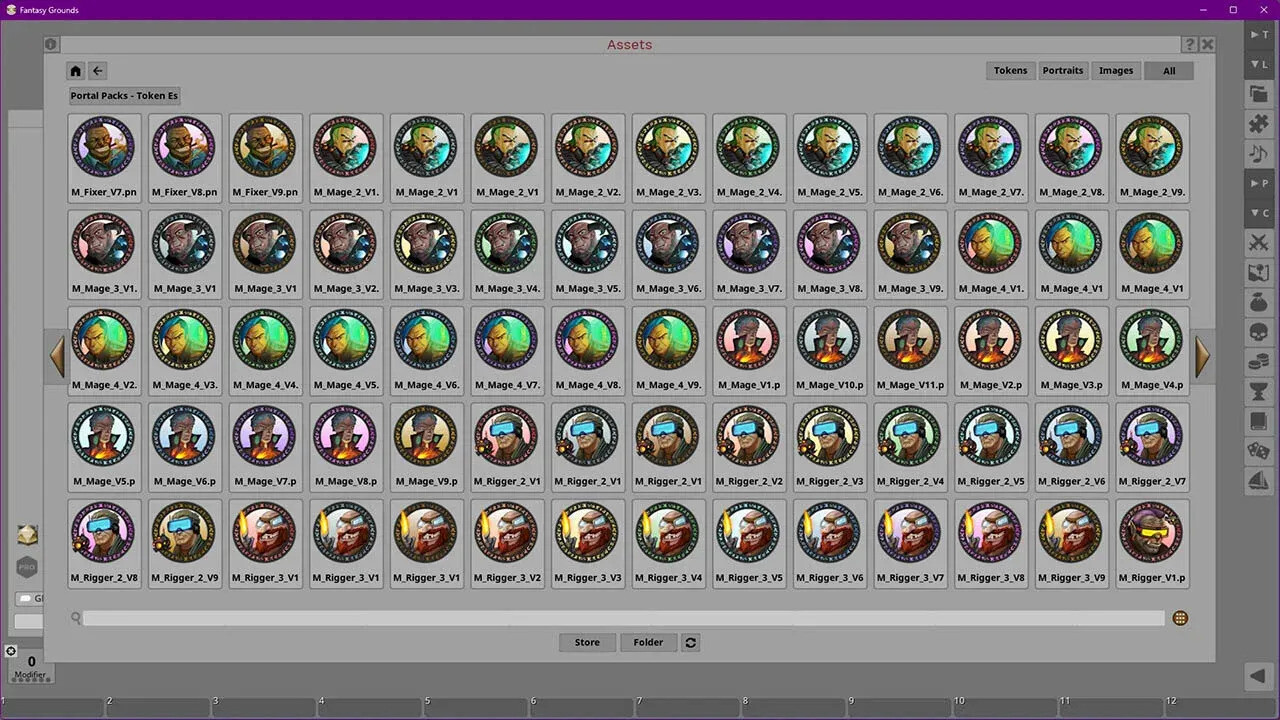
Task: Advance to next asset page with right chevron
Action: click(x=1203, y=356)
